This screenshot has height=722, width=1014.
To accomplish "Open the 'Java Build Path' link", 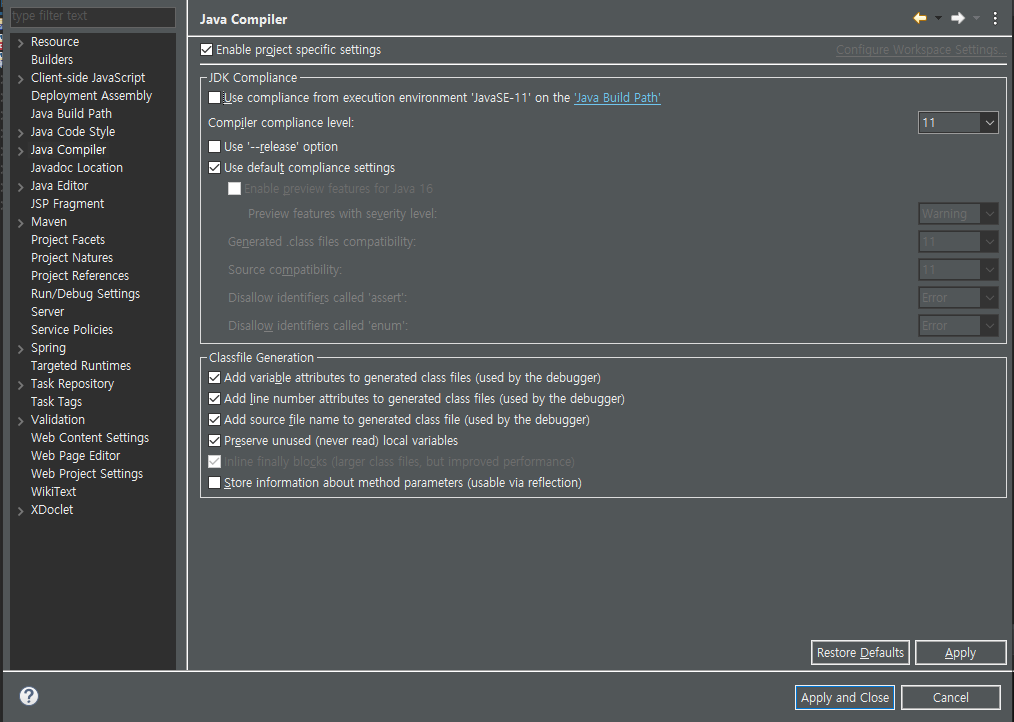I will click(617, 98).
